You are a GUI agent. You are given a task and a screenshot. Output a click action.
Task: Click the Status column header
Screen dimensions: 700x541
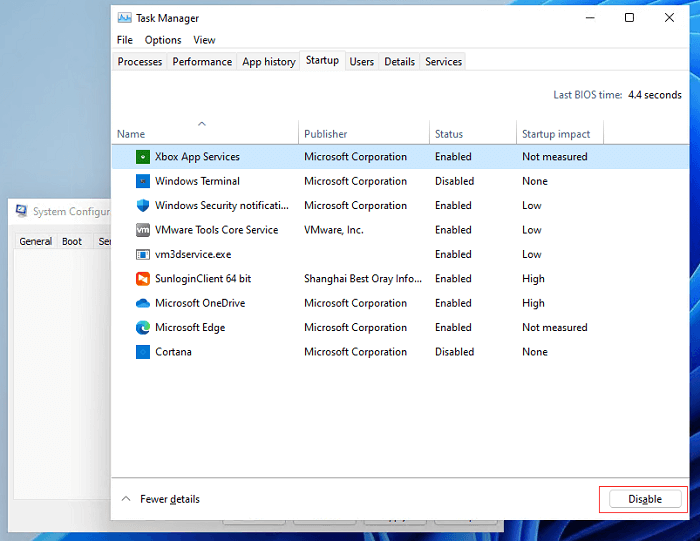449,134
